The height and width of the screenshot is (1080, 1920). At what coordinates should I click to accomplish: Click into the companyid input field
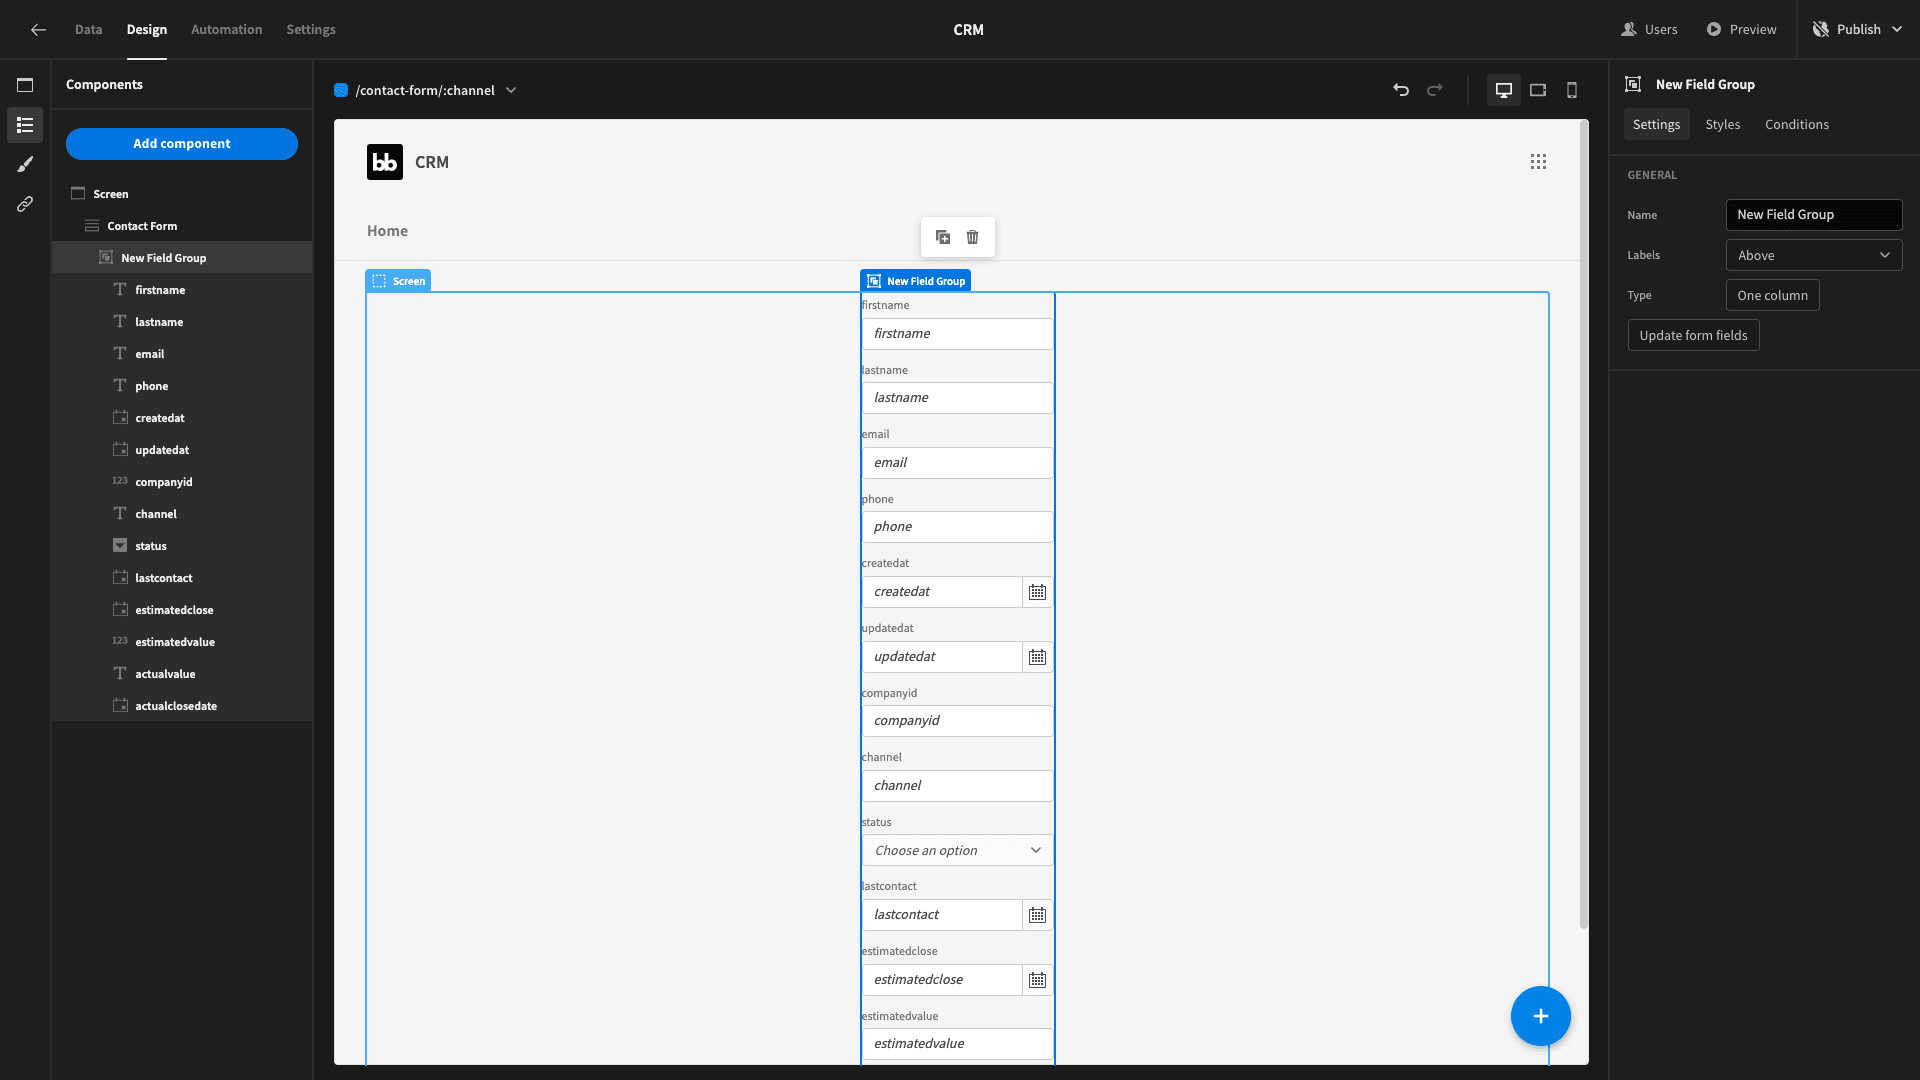(957, 721)
